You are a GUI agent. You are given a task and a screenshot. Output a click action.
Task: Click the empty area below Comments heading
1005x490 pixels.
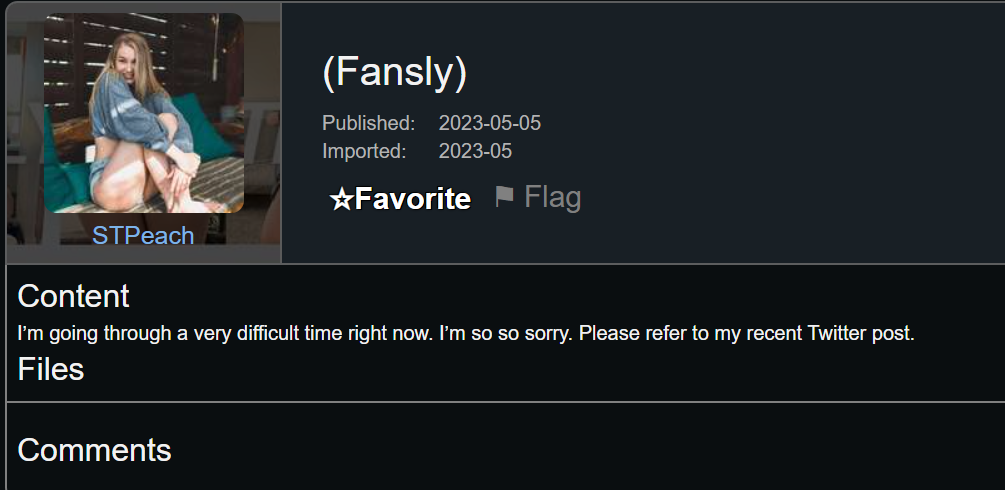[x=506, y=478]
